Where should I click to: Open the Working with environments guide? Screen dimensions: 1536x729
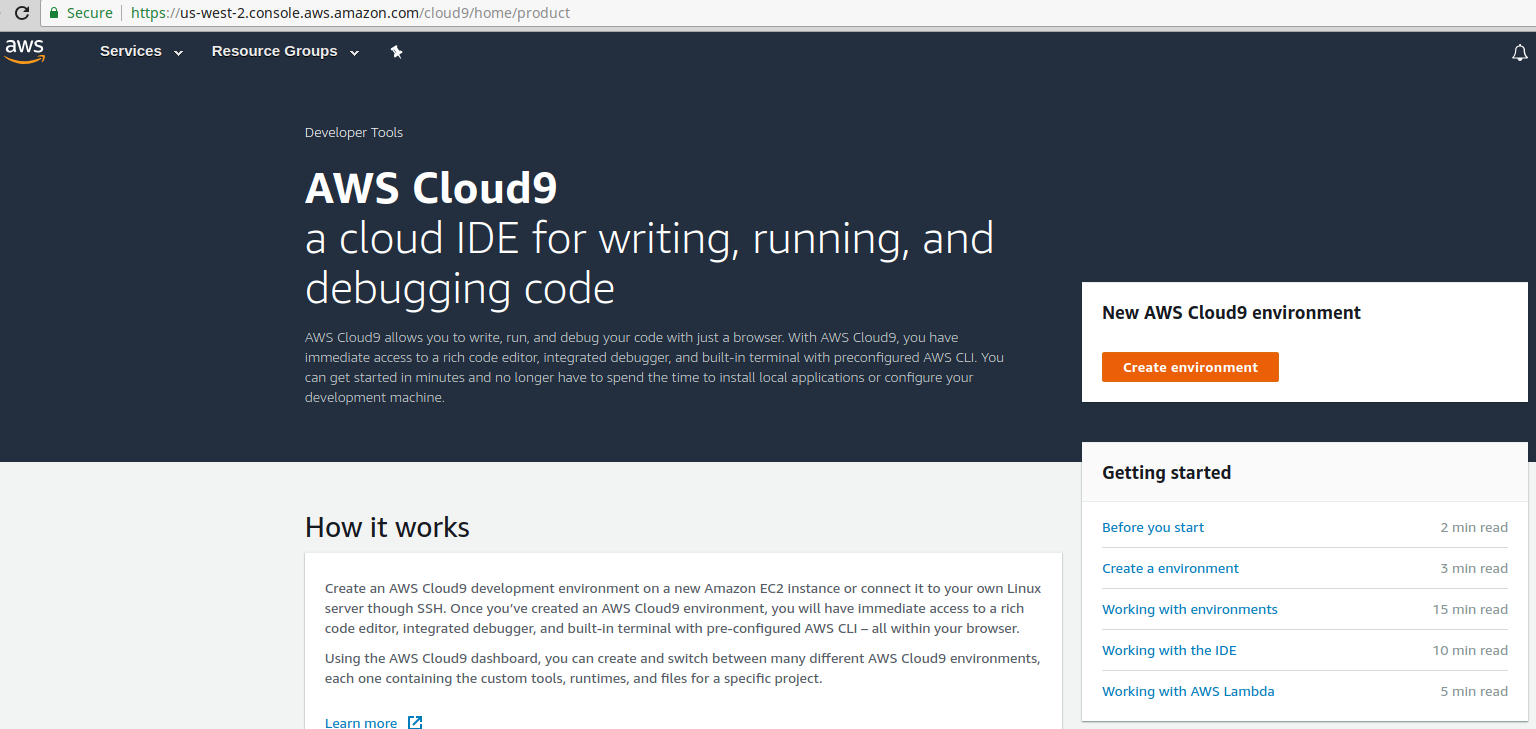1190,609
